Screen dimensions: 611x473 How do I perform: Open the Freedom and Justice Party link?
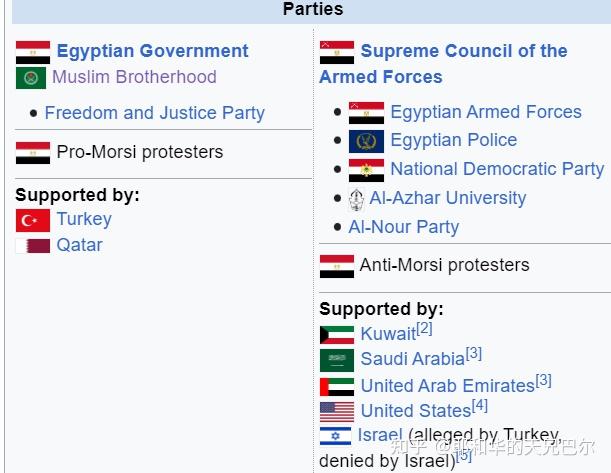pos(155,113)
